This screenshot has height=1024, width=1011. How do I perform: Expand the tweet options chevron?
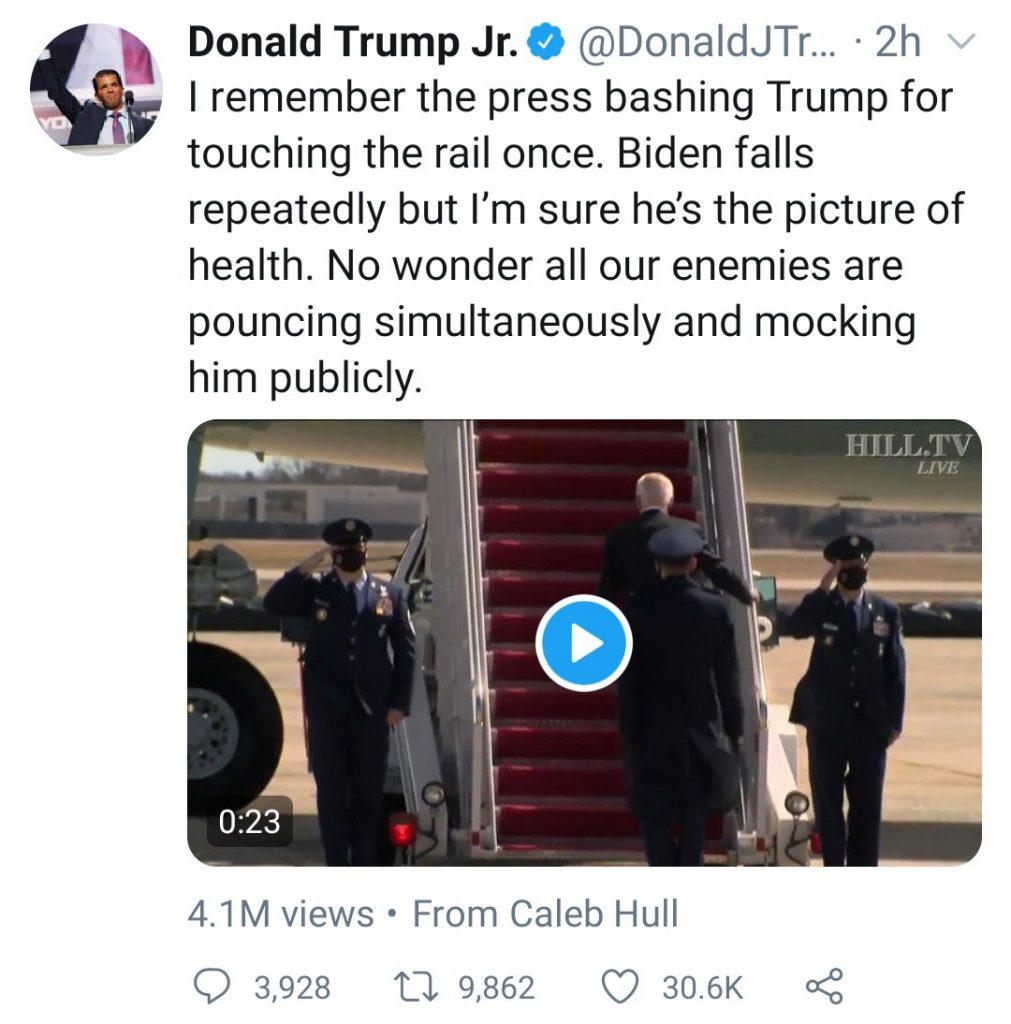click(960, 43)
